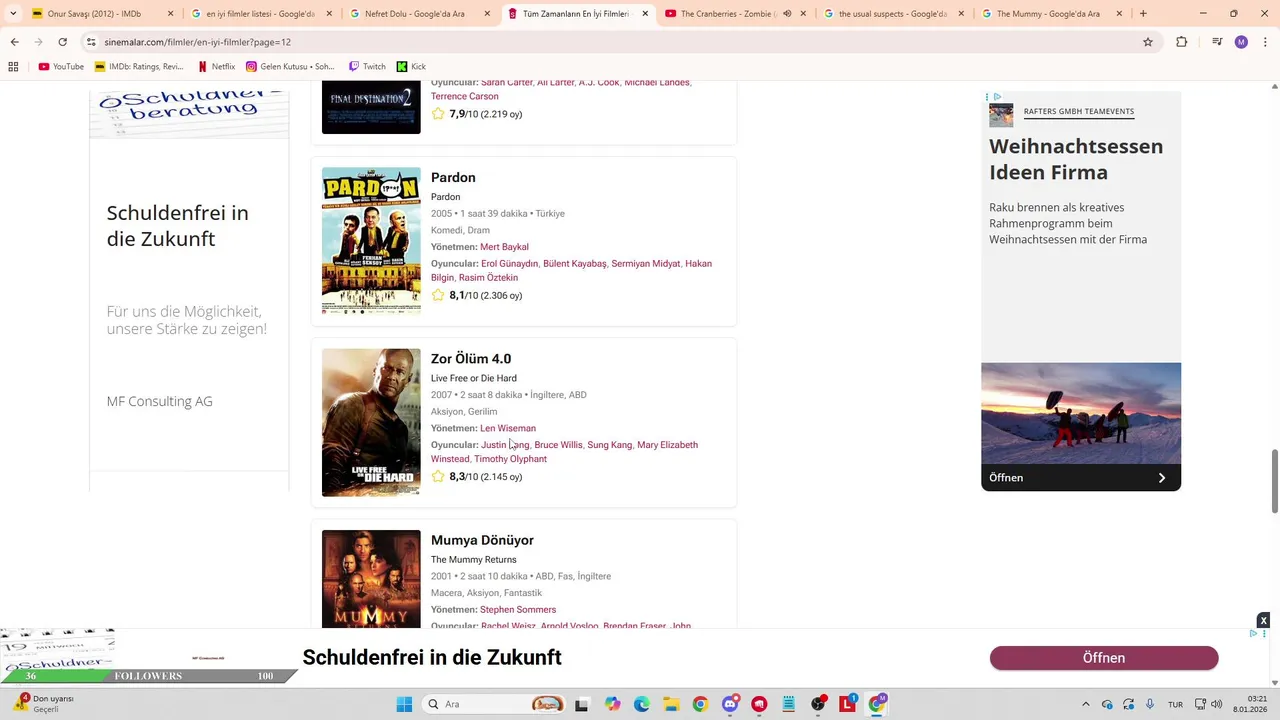Open the IMDb Ratings bookmark
This screenshot has height=720, width=1280.
pyautogui.click(x=139, y=67)
